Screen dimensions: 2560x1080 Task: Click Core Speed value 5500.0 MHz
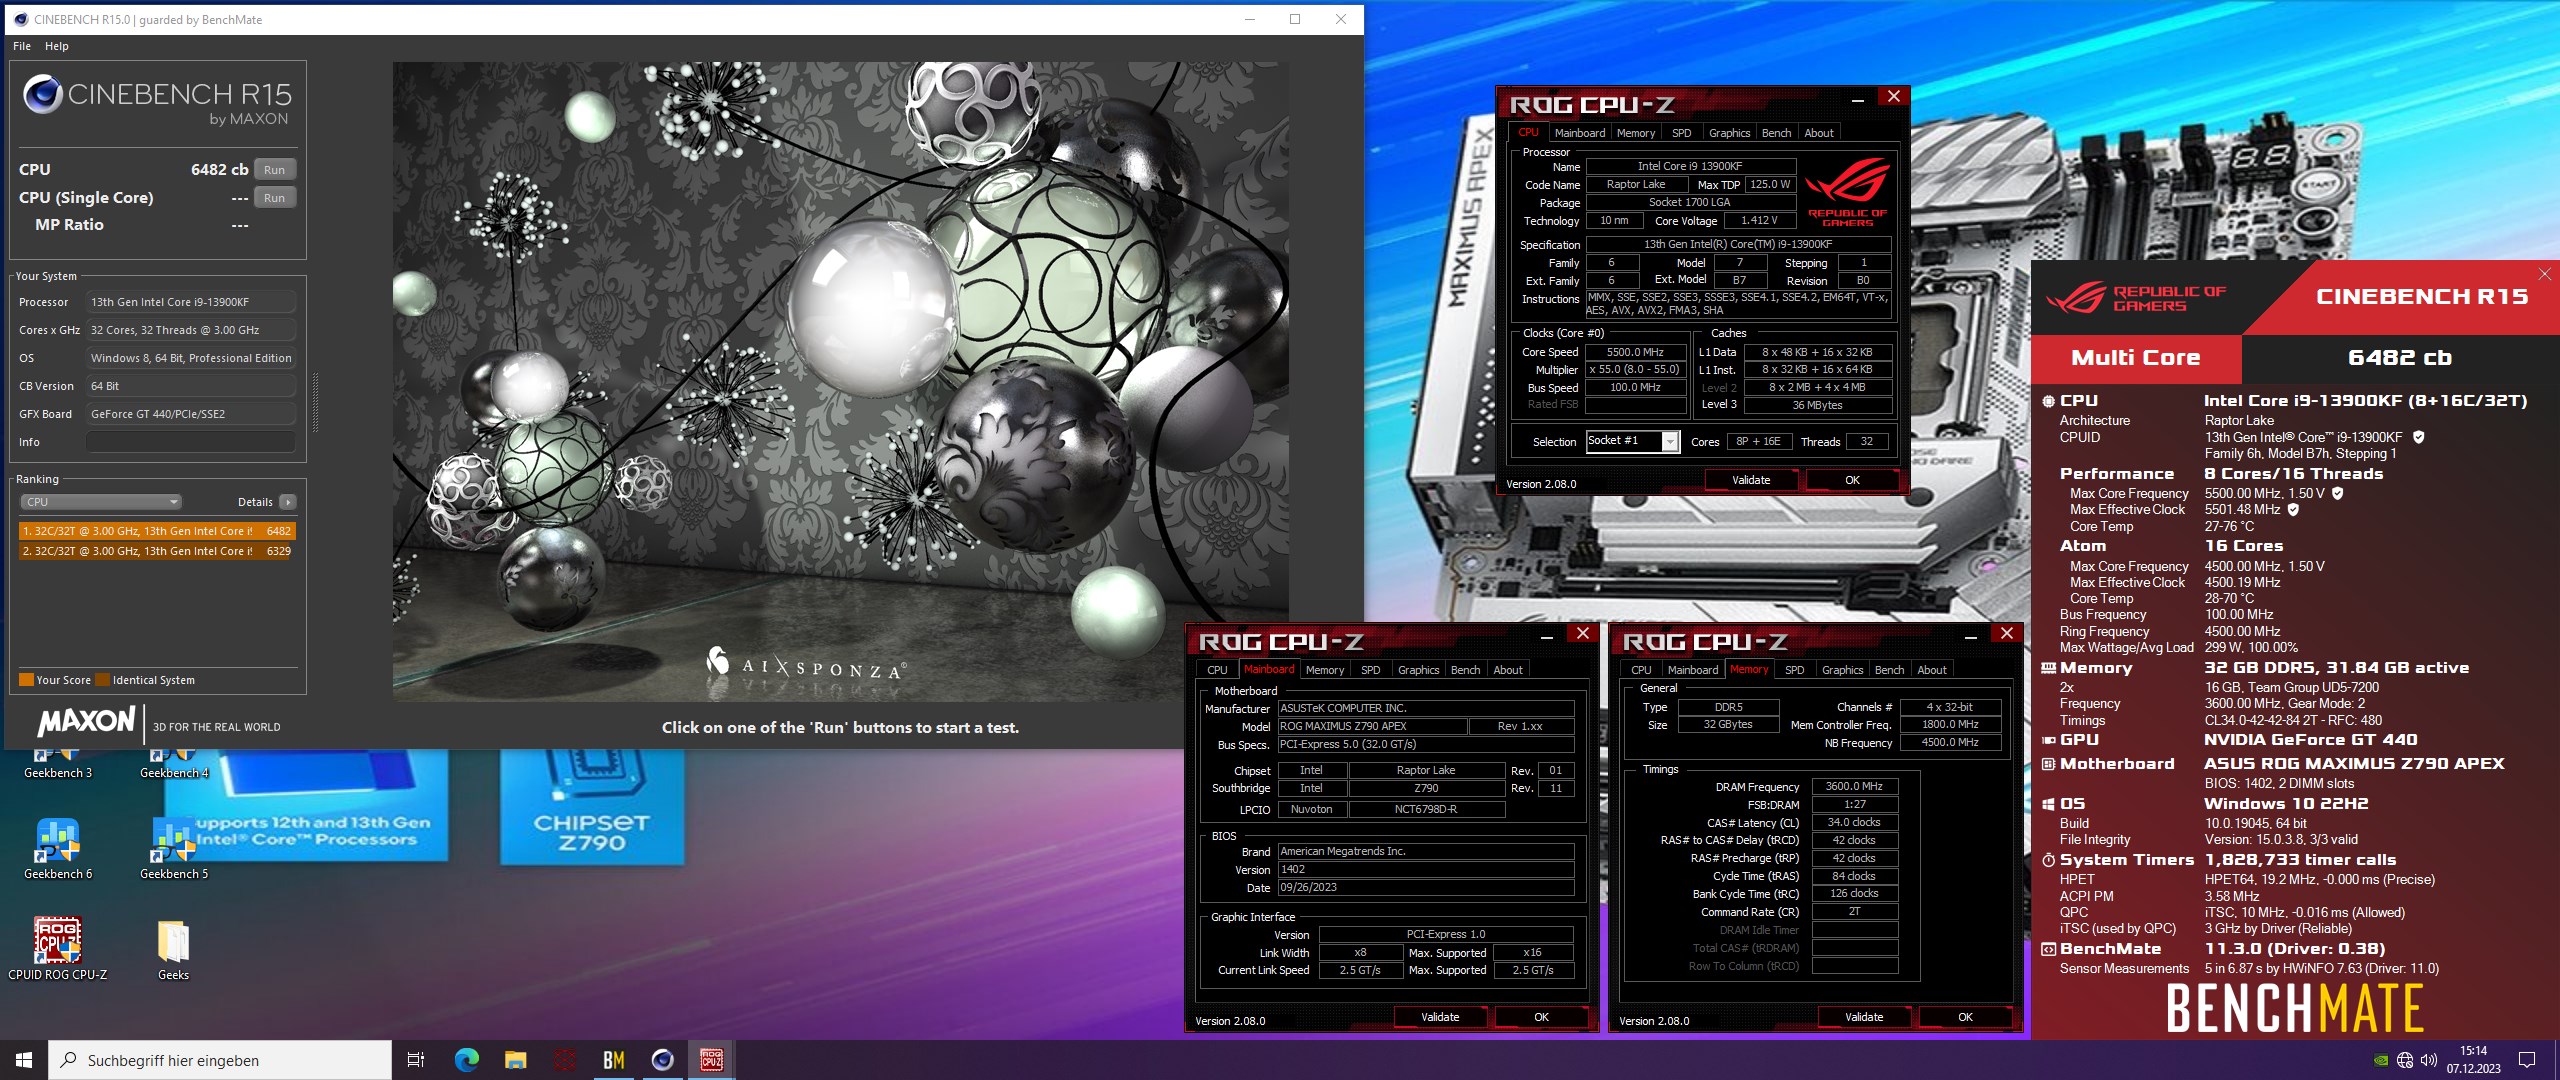pos(1635,352)
